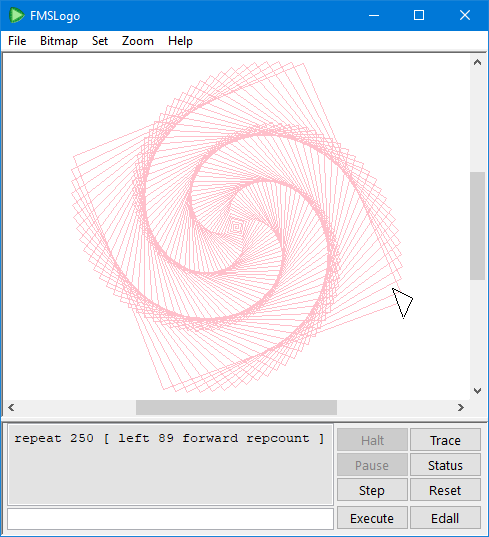The image size is (489, 537).
Task: Click the Execute button
Action: point(372,518)
